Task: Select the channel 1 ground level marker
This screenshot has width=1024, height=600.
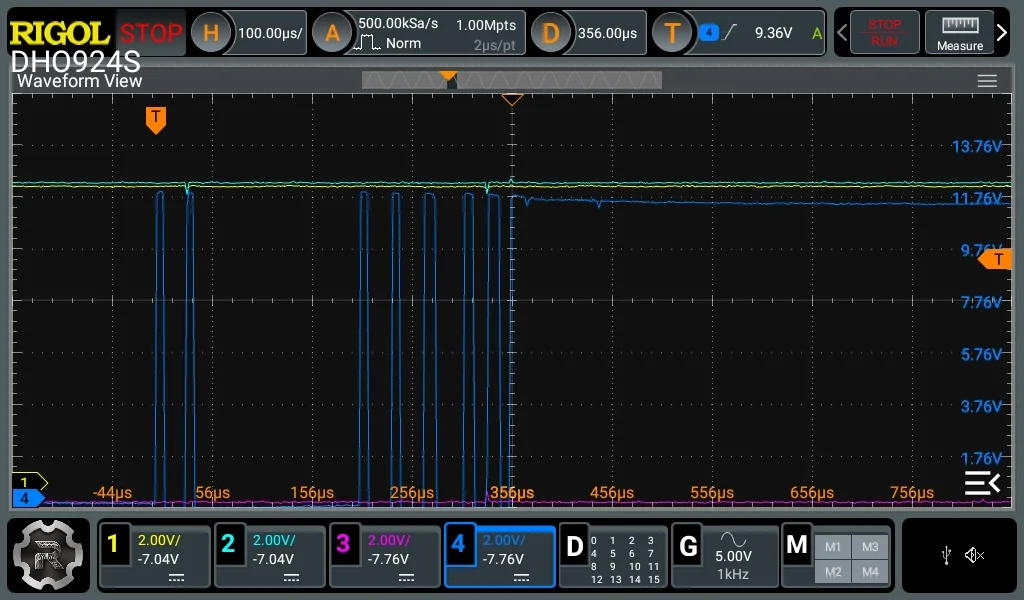Action: coord(29,482)
